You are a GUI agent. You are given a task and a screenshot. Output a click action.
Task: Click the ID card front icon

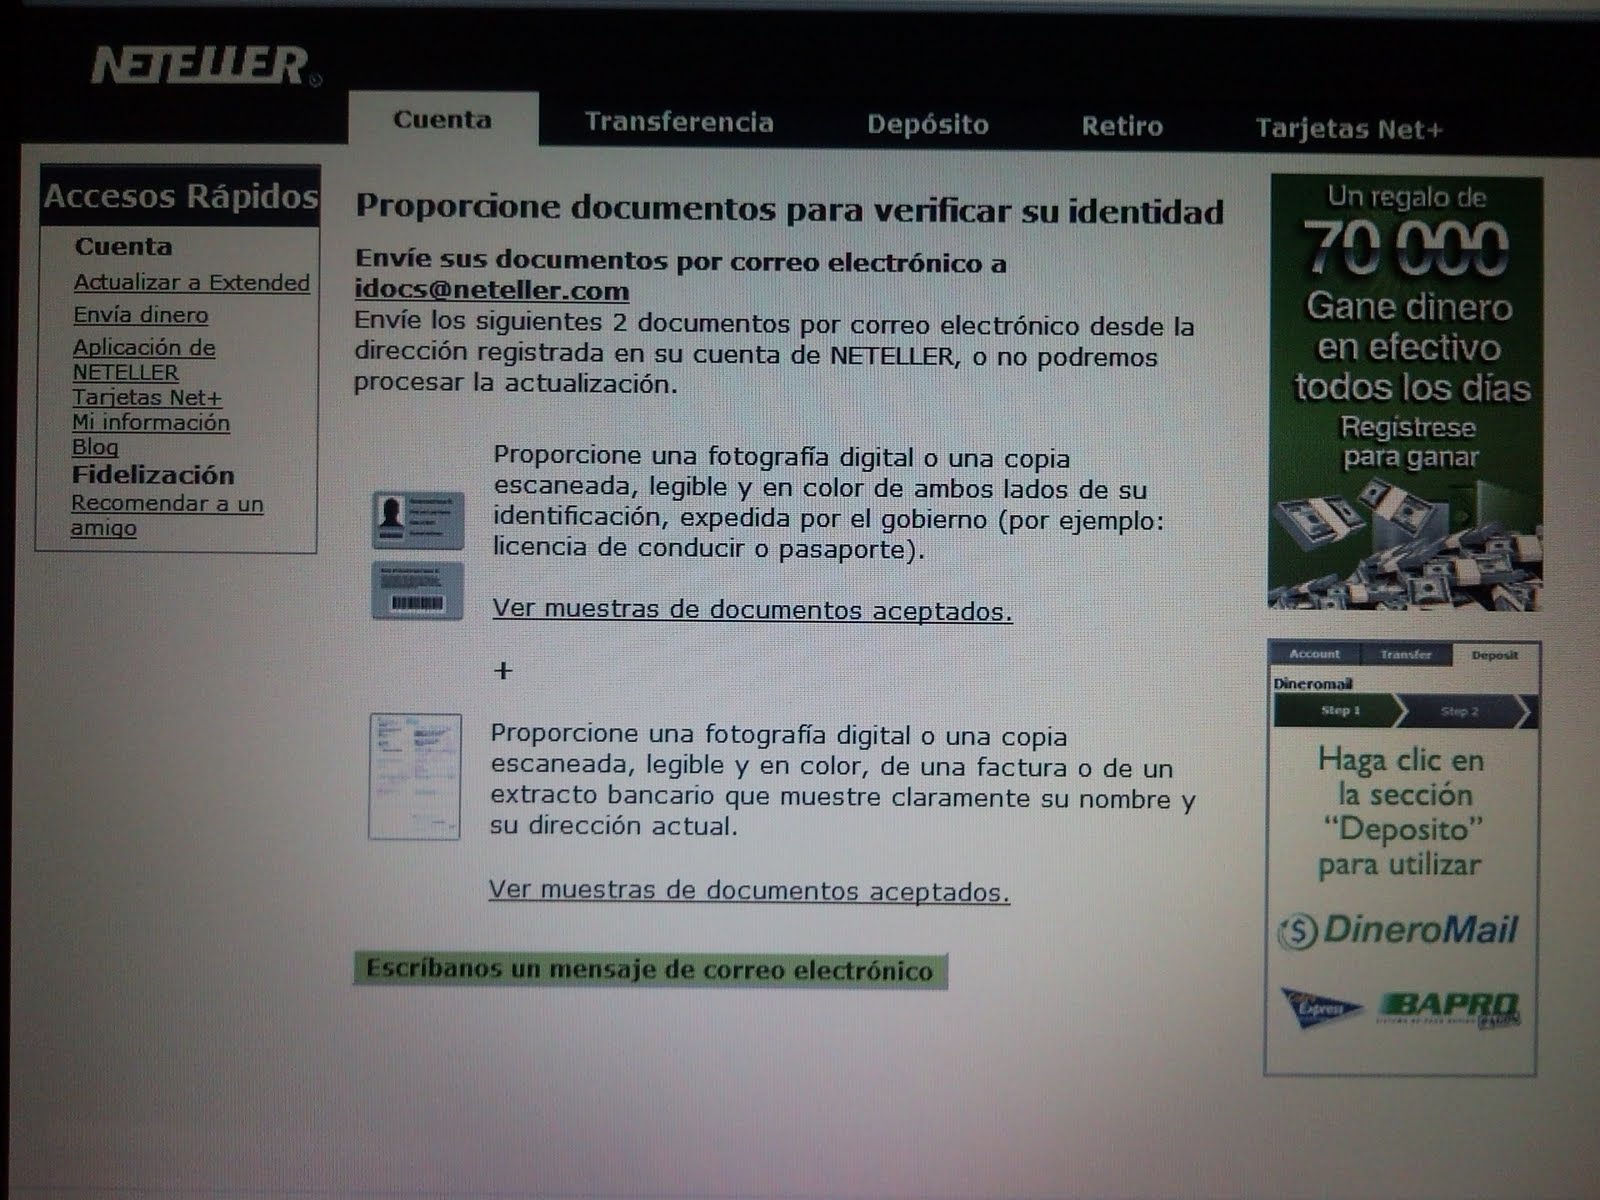click(418, 519)
